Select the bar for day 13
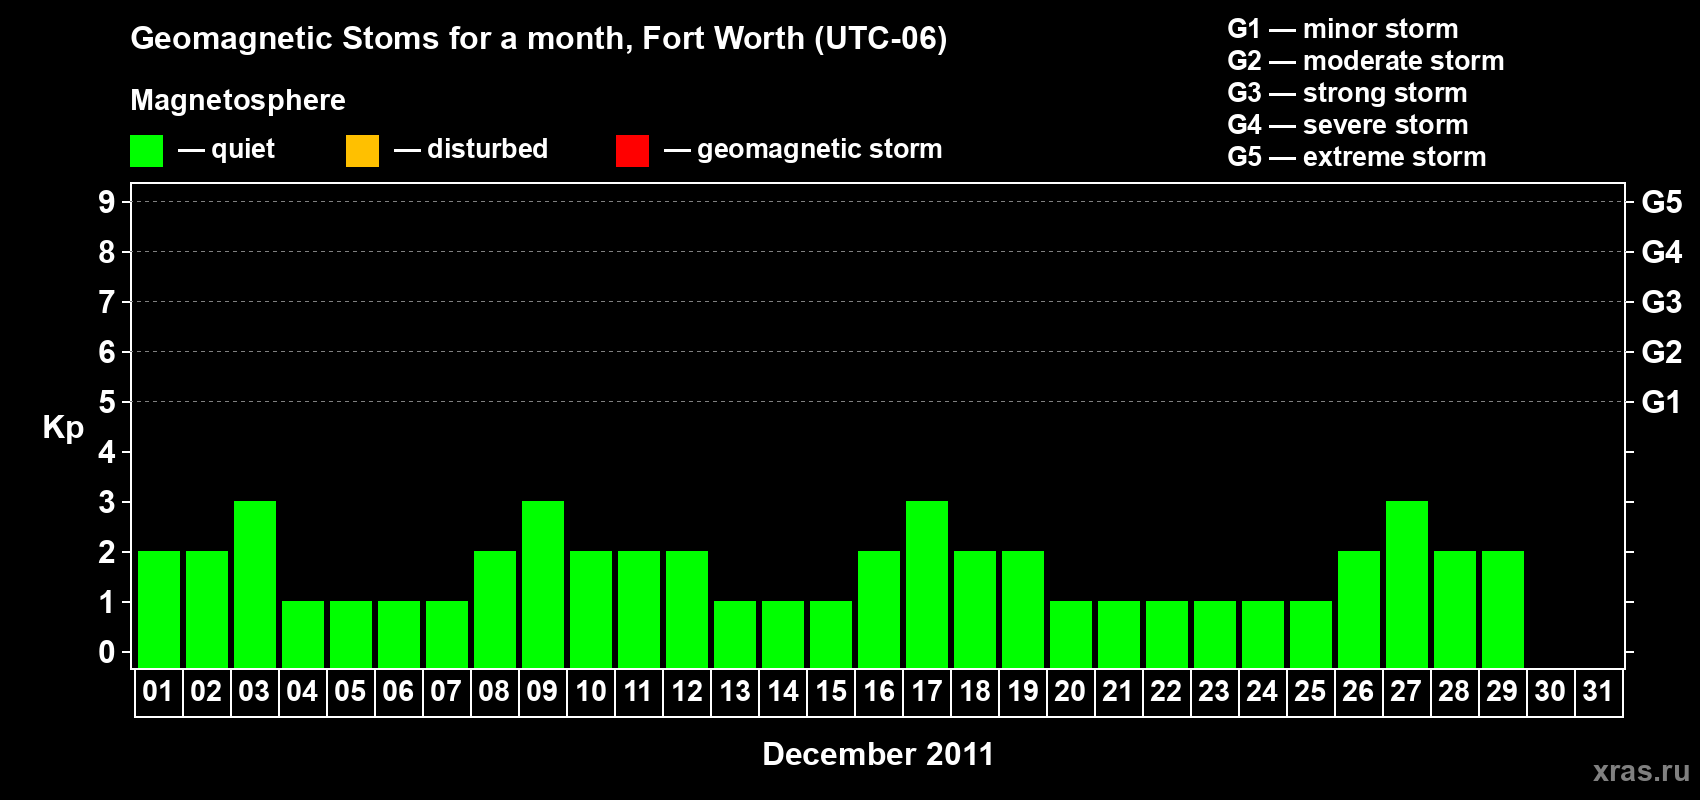Screen dimensions: 1700x800 pyautogui.click(x=735, y=634)
